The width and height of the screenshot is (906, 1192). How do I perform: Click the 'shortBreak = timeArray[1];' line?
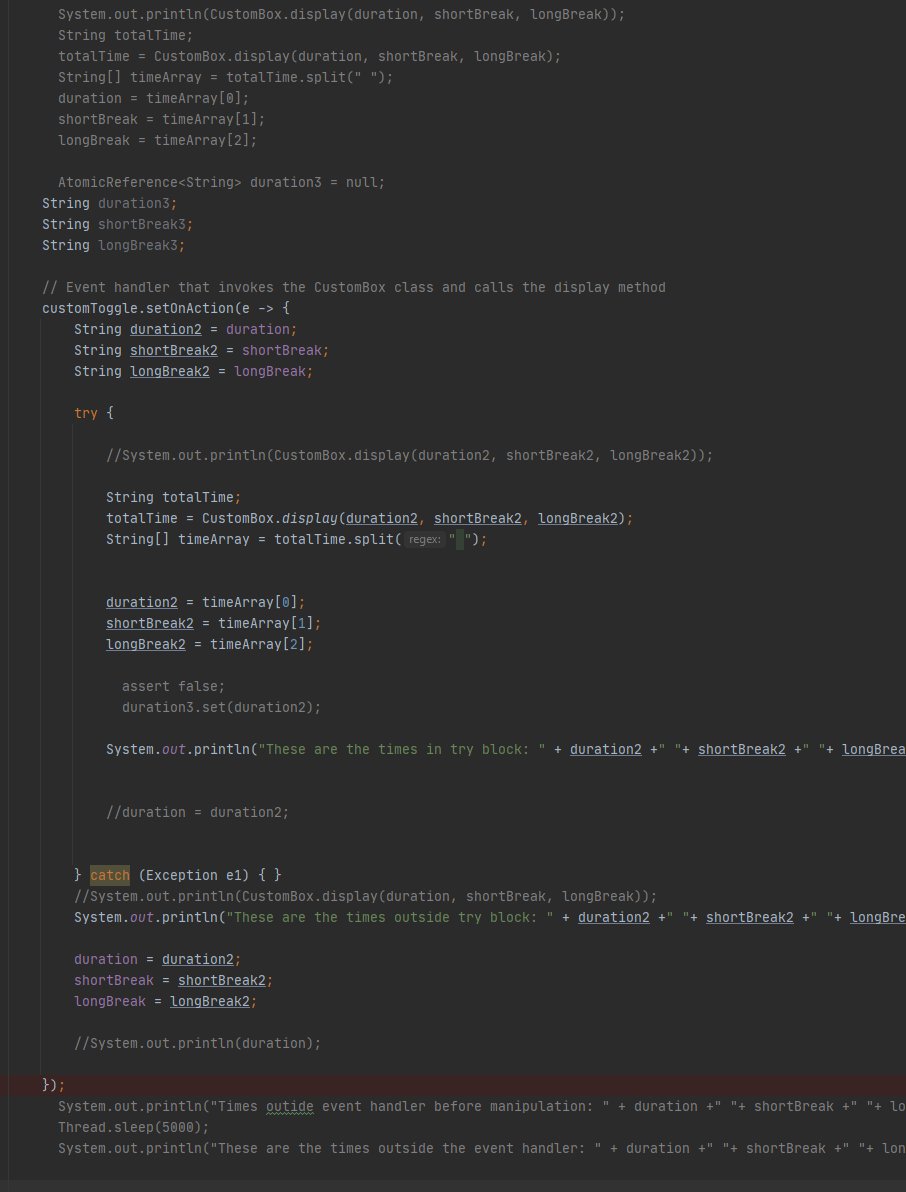(x=161, y=119)
